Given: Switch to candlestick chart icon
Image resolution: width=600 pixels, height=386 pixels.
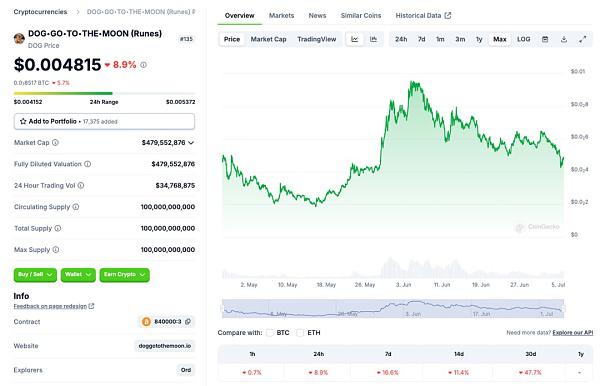Looking at the screenshot, I should tap(373, 39).
